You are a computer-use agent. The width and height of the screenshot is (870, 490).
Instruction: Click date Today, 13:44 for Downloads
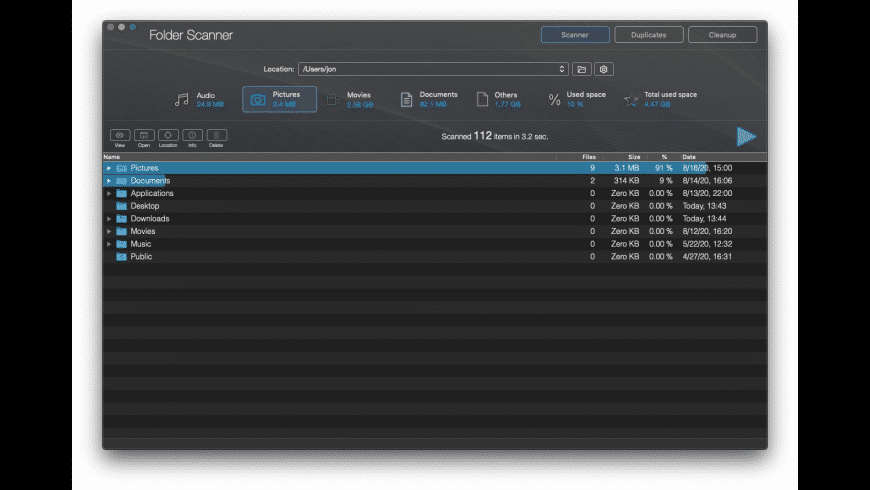(705, 219)
